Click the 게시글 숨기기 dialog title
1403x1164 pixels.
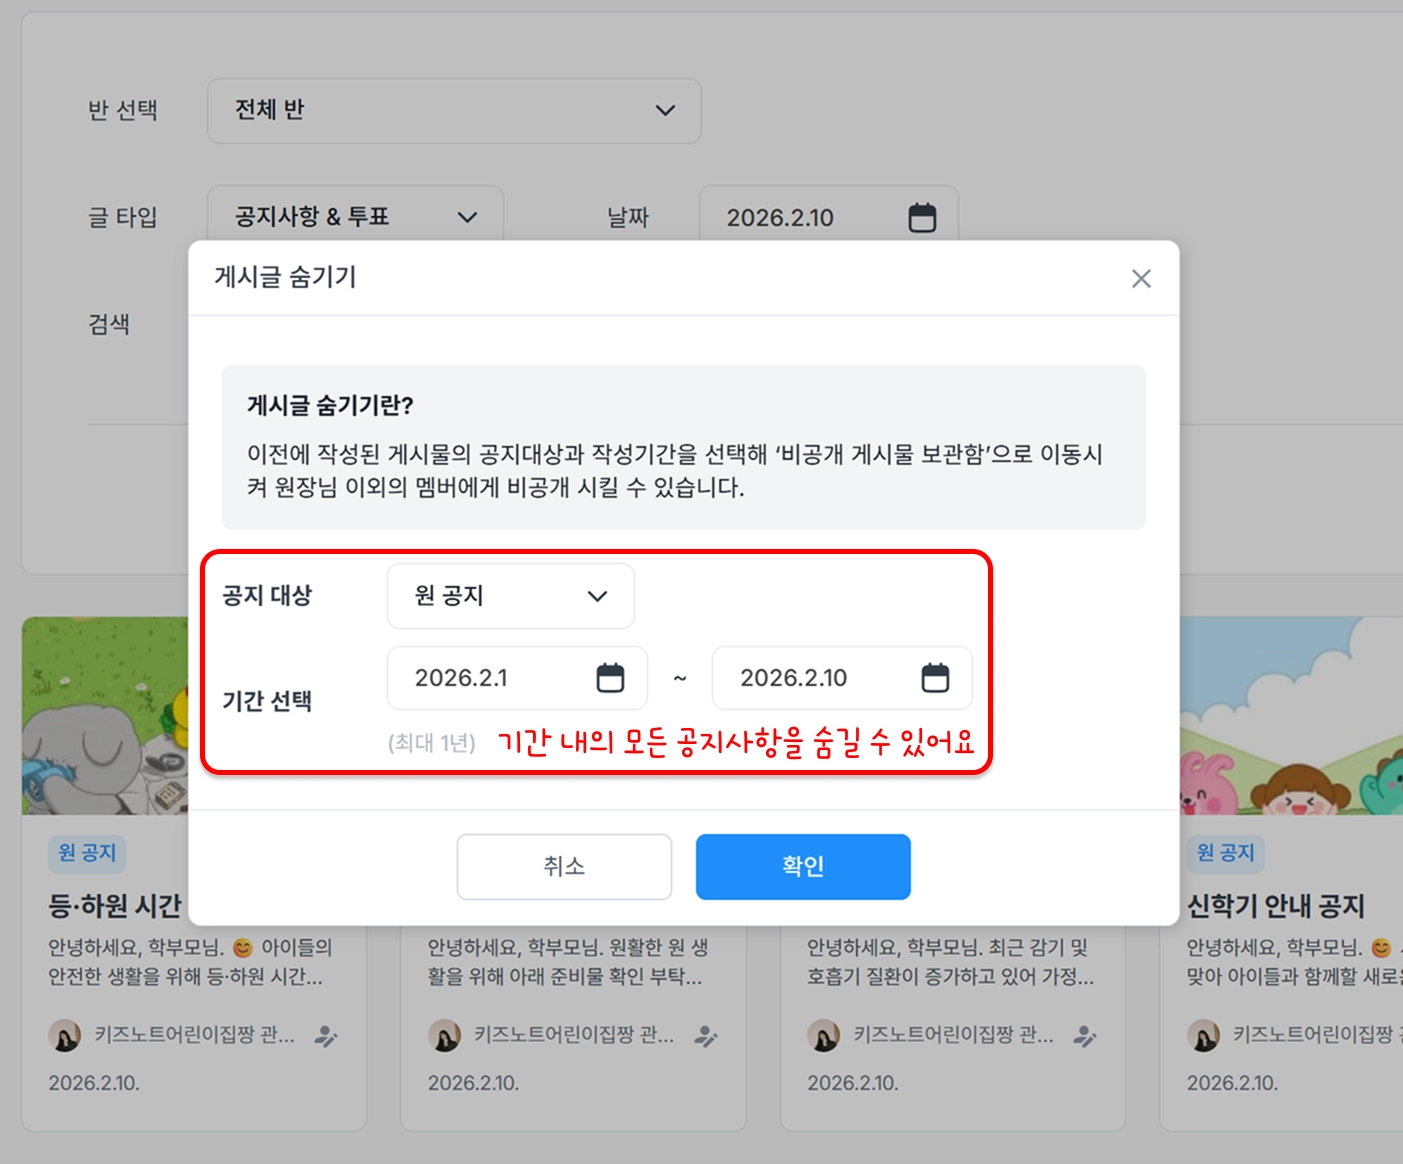[285, 277]
